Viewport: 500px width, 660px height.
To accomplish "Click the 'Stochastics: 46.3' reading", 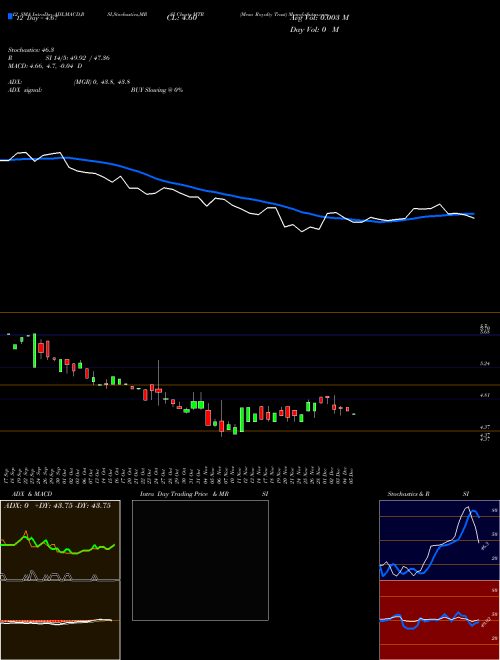I will tap(29, 50).
